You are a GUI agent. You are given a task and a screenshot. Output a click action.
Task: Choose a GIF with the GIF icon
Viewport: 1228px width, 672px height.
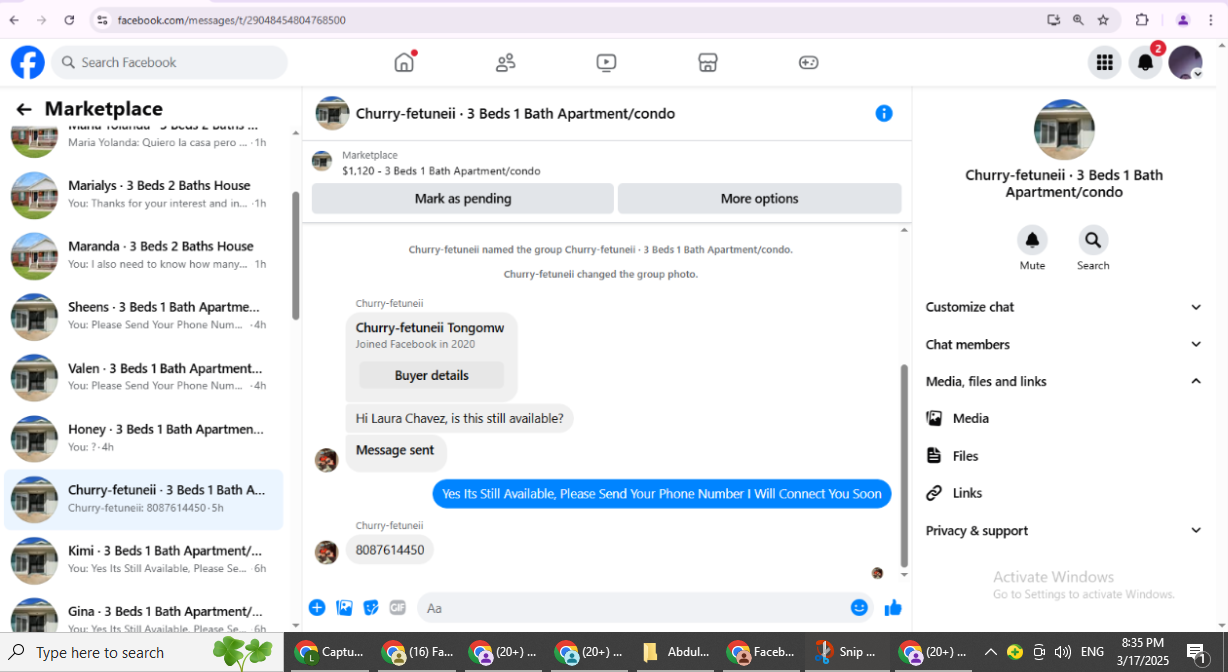point(398,607)
